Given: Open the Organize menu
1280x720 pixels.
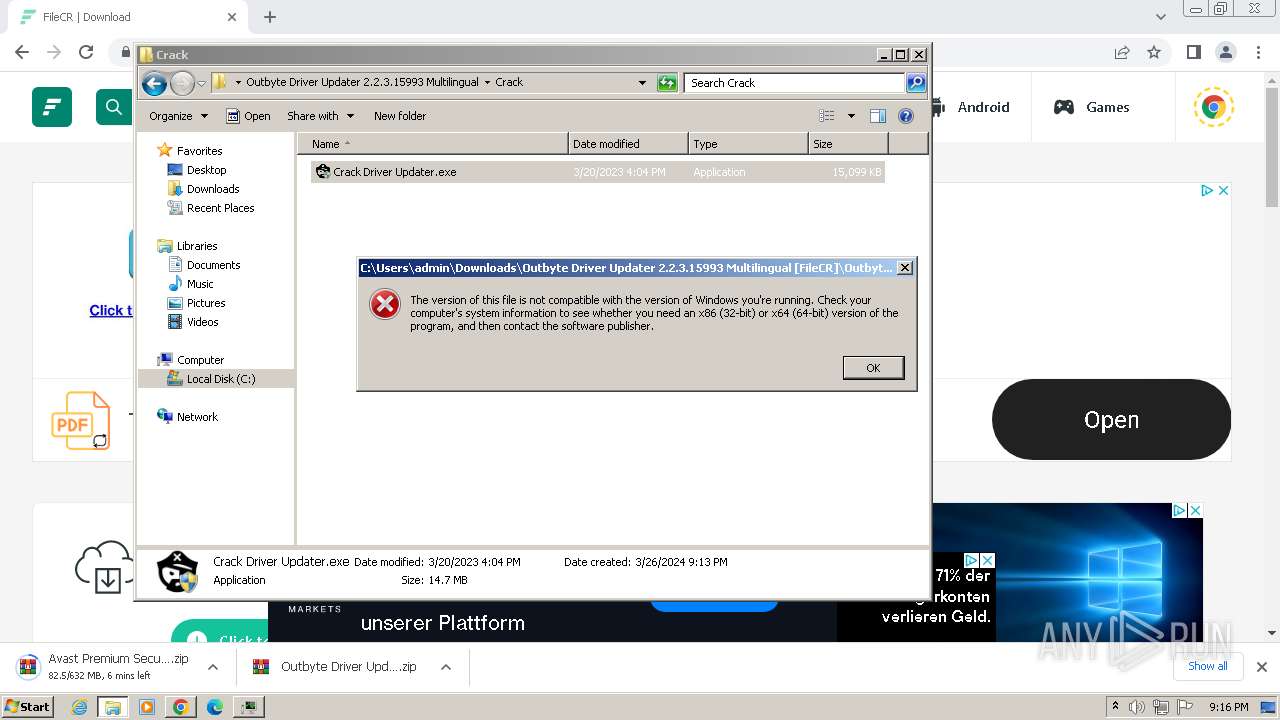Looking at the screenshot, I should point(178,116).
